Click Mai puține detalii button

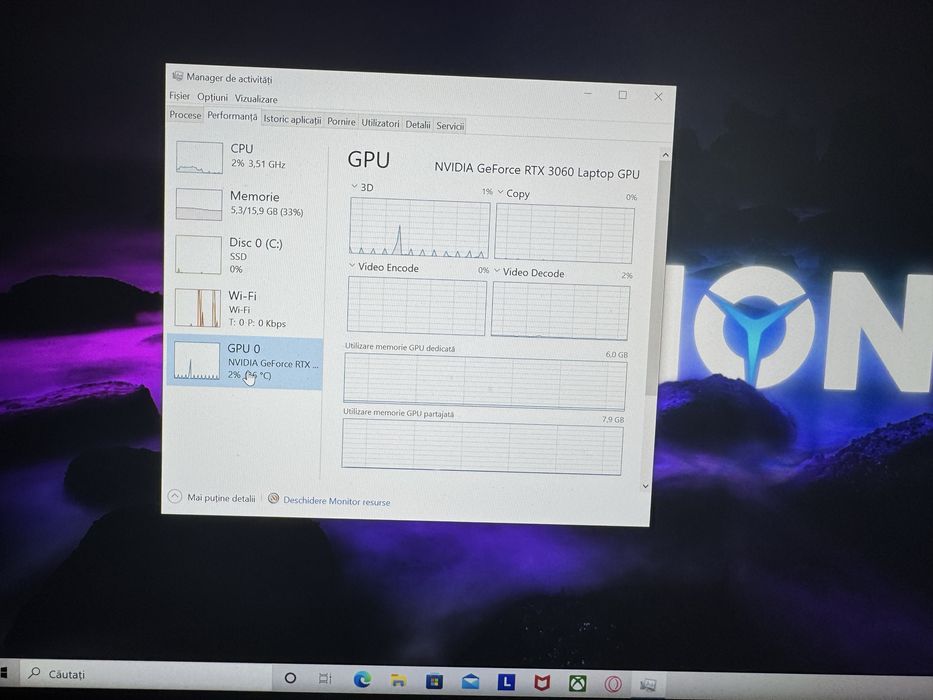coord(221,498)
